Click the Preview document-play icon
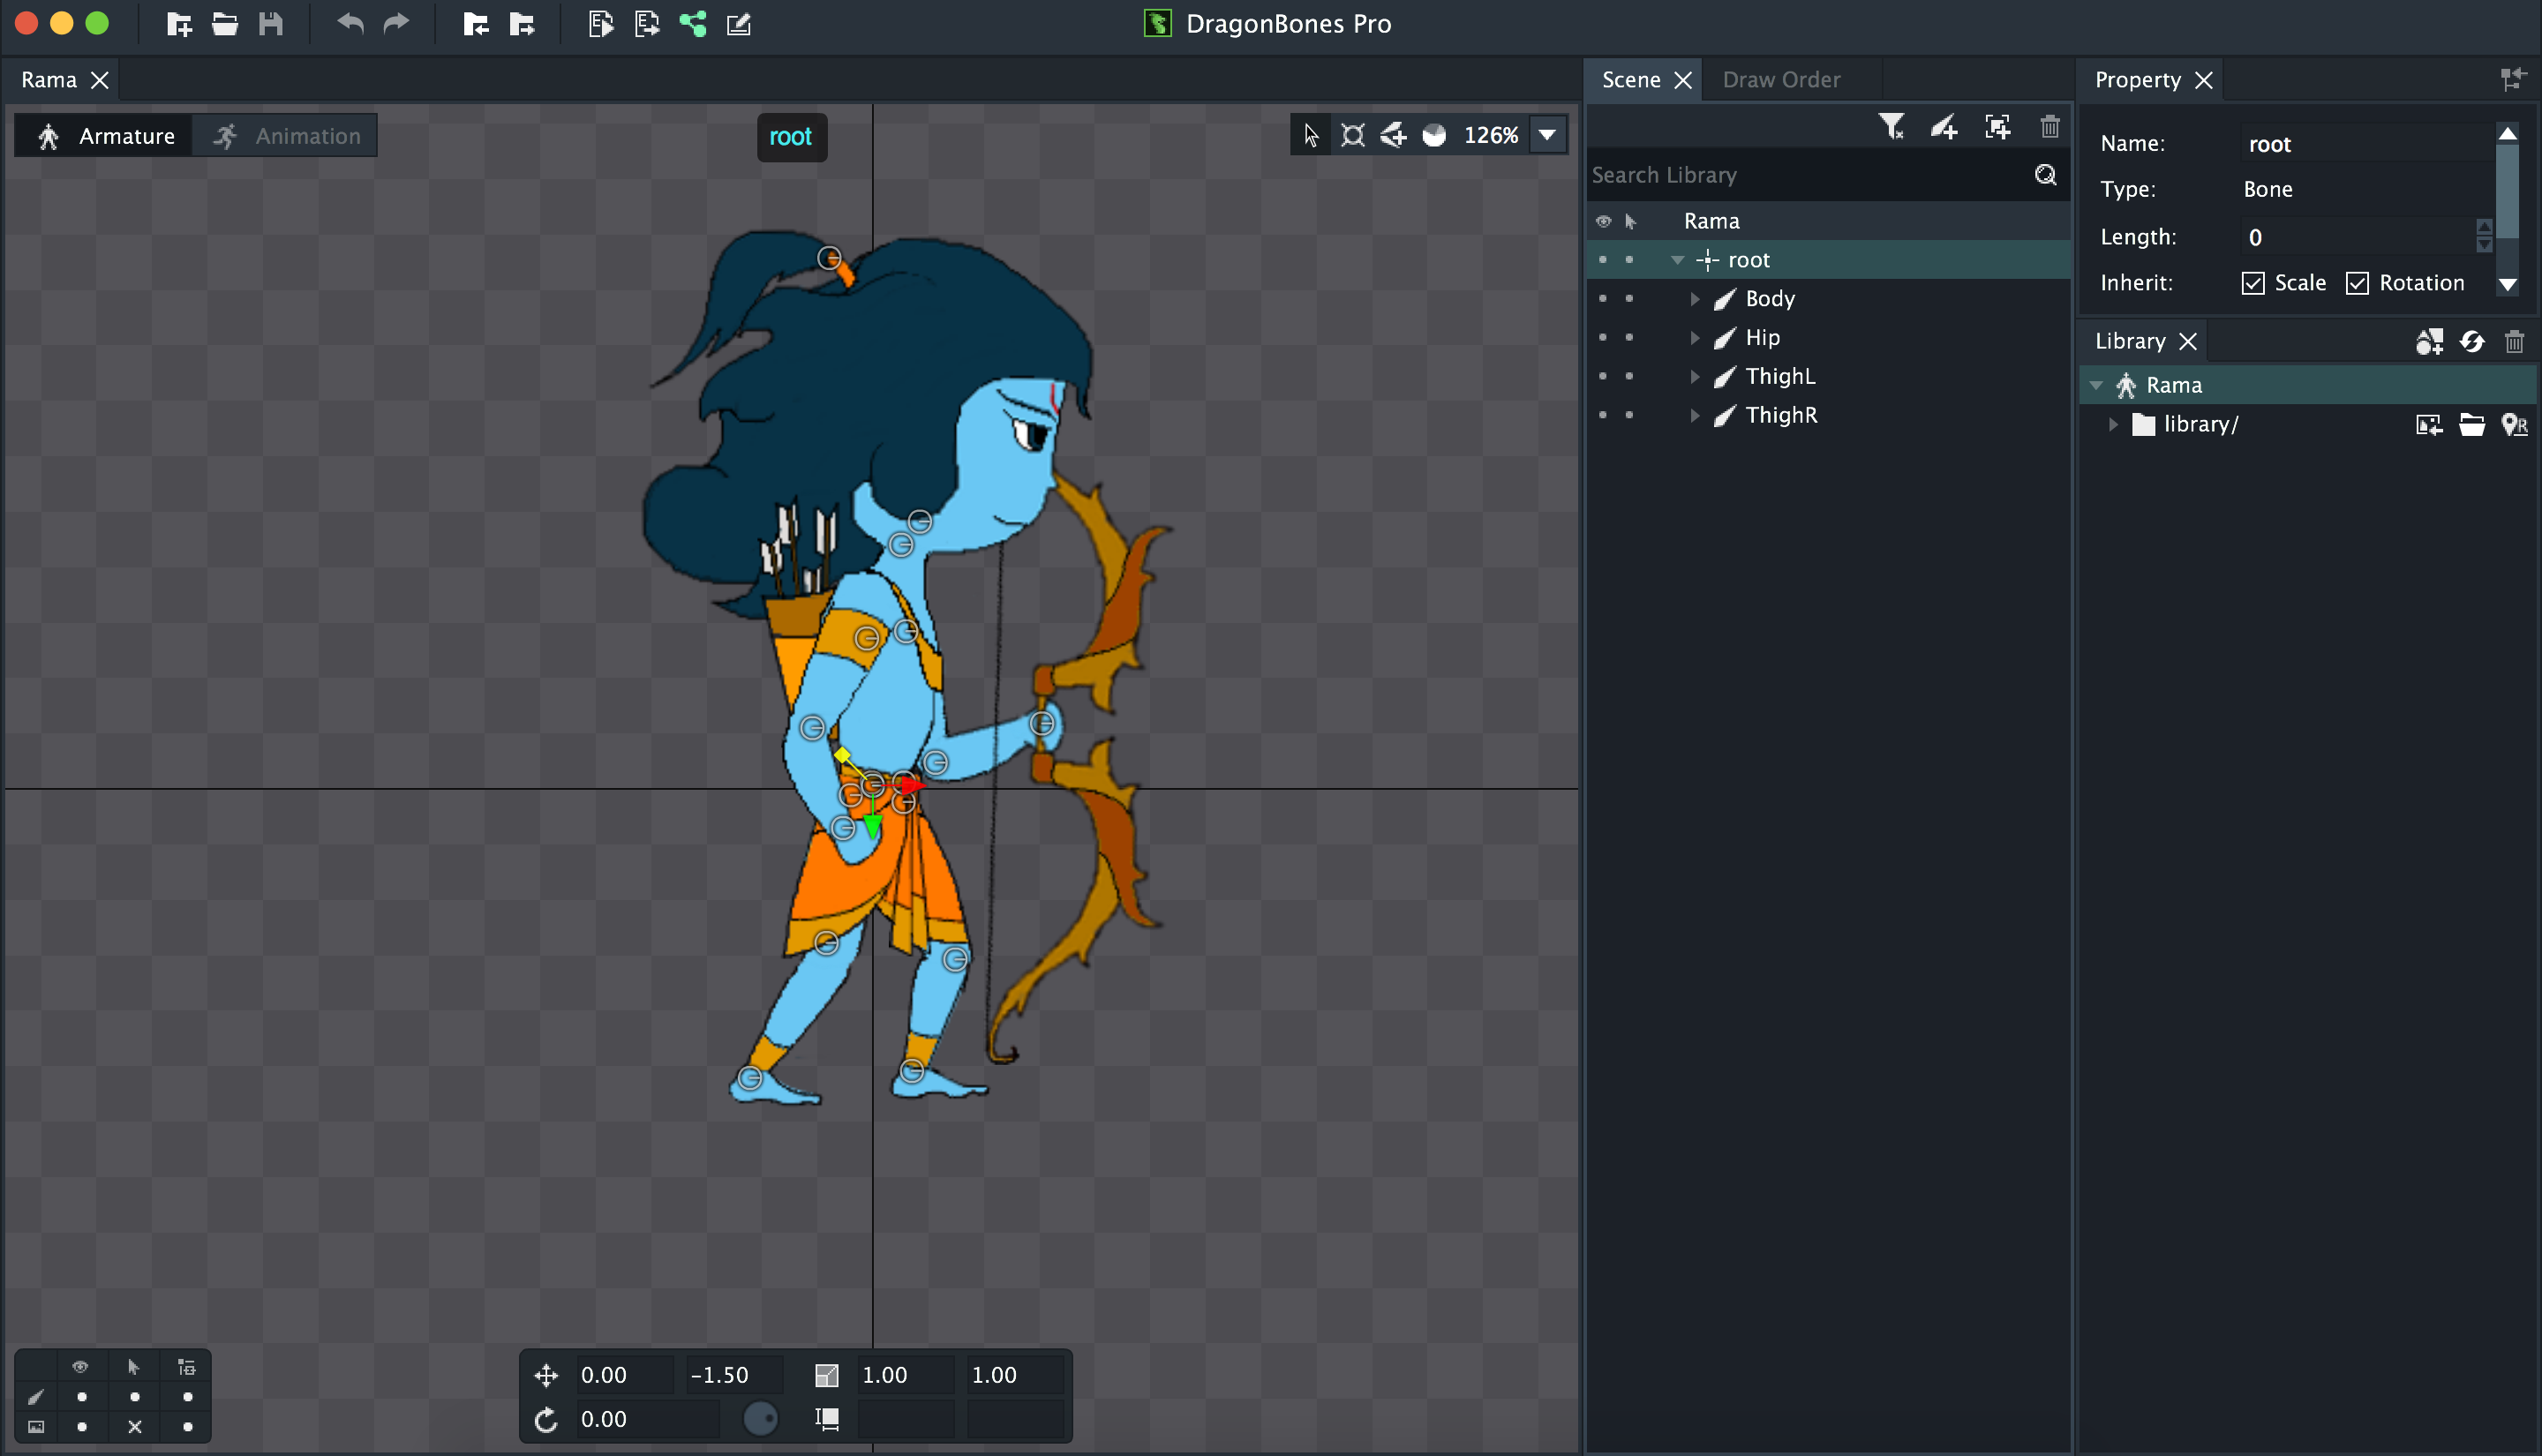2542x1456 pixels. [601, 24]
